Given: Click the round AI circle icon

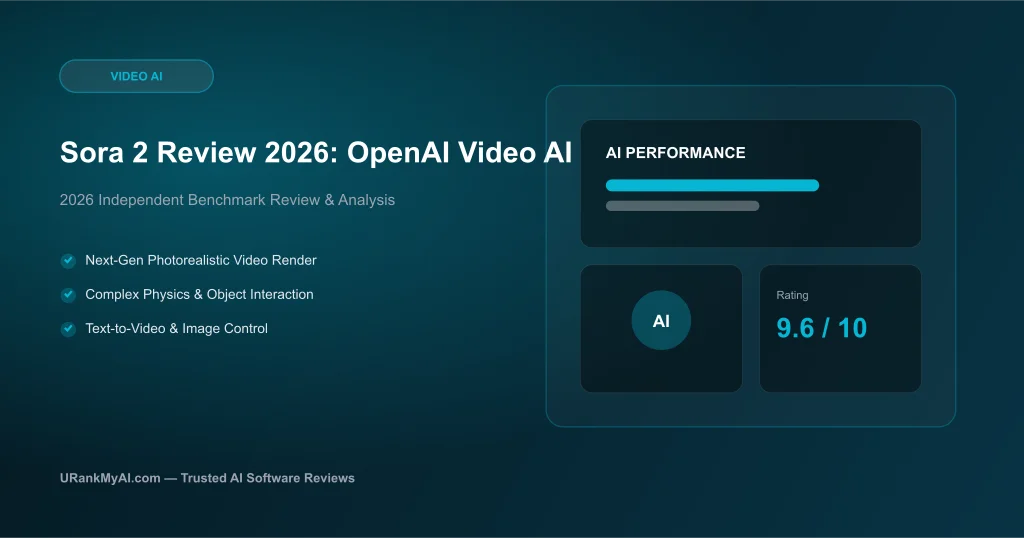Looking at the screenshot, I should (661, 321).
